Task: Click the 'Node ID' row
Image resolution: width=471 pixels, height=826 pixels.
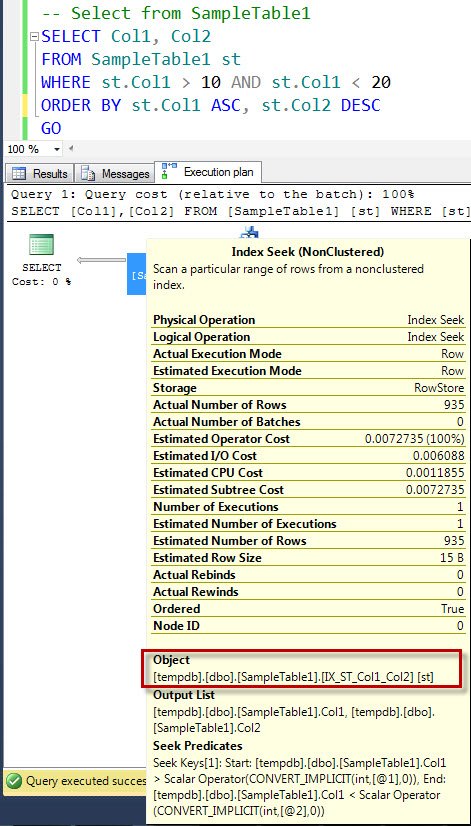Action: [x=309, y=626]
